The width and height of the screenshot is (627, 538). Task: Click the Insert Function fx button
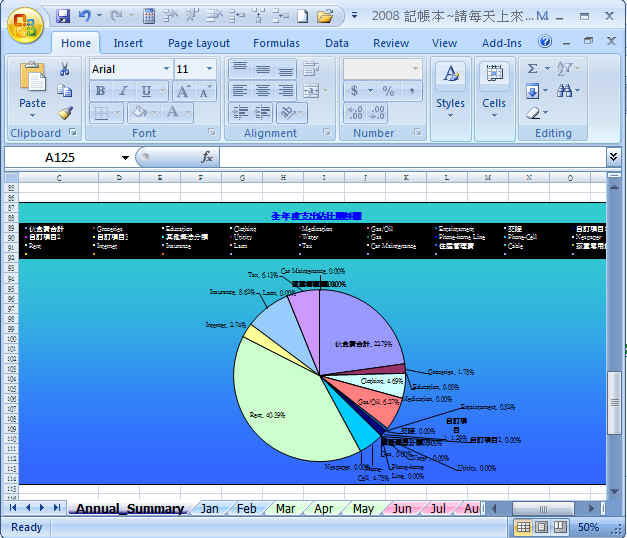[207, 157]
